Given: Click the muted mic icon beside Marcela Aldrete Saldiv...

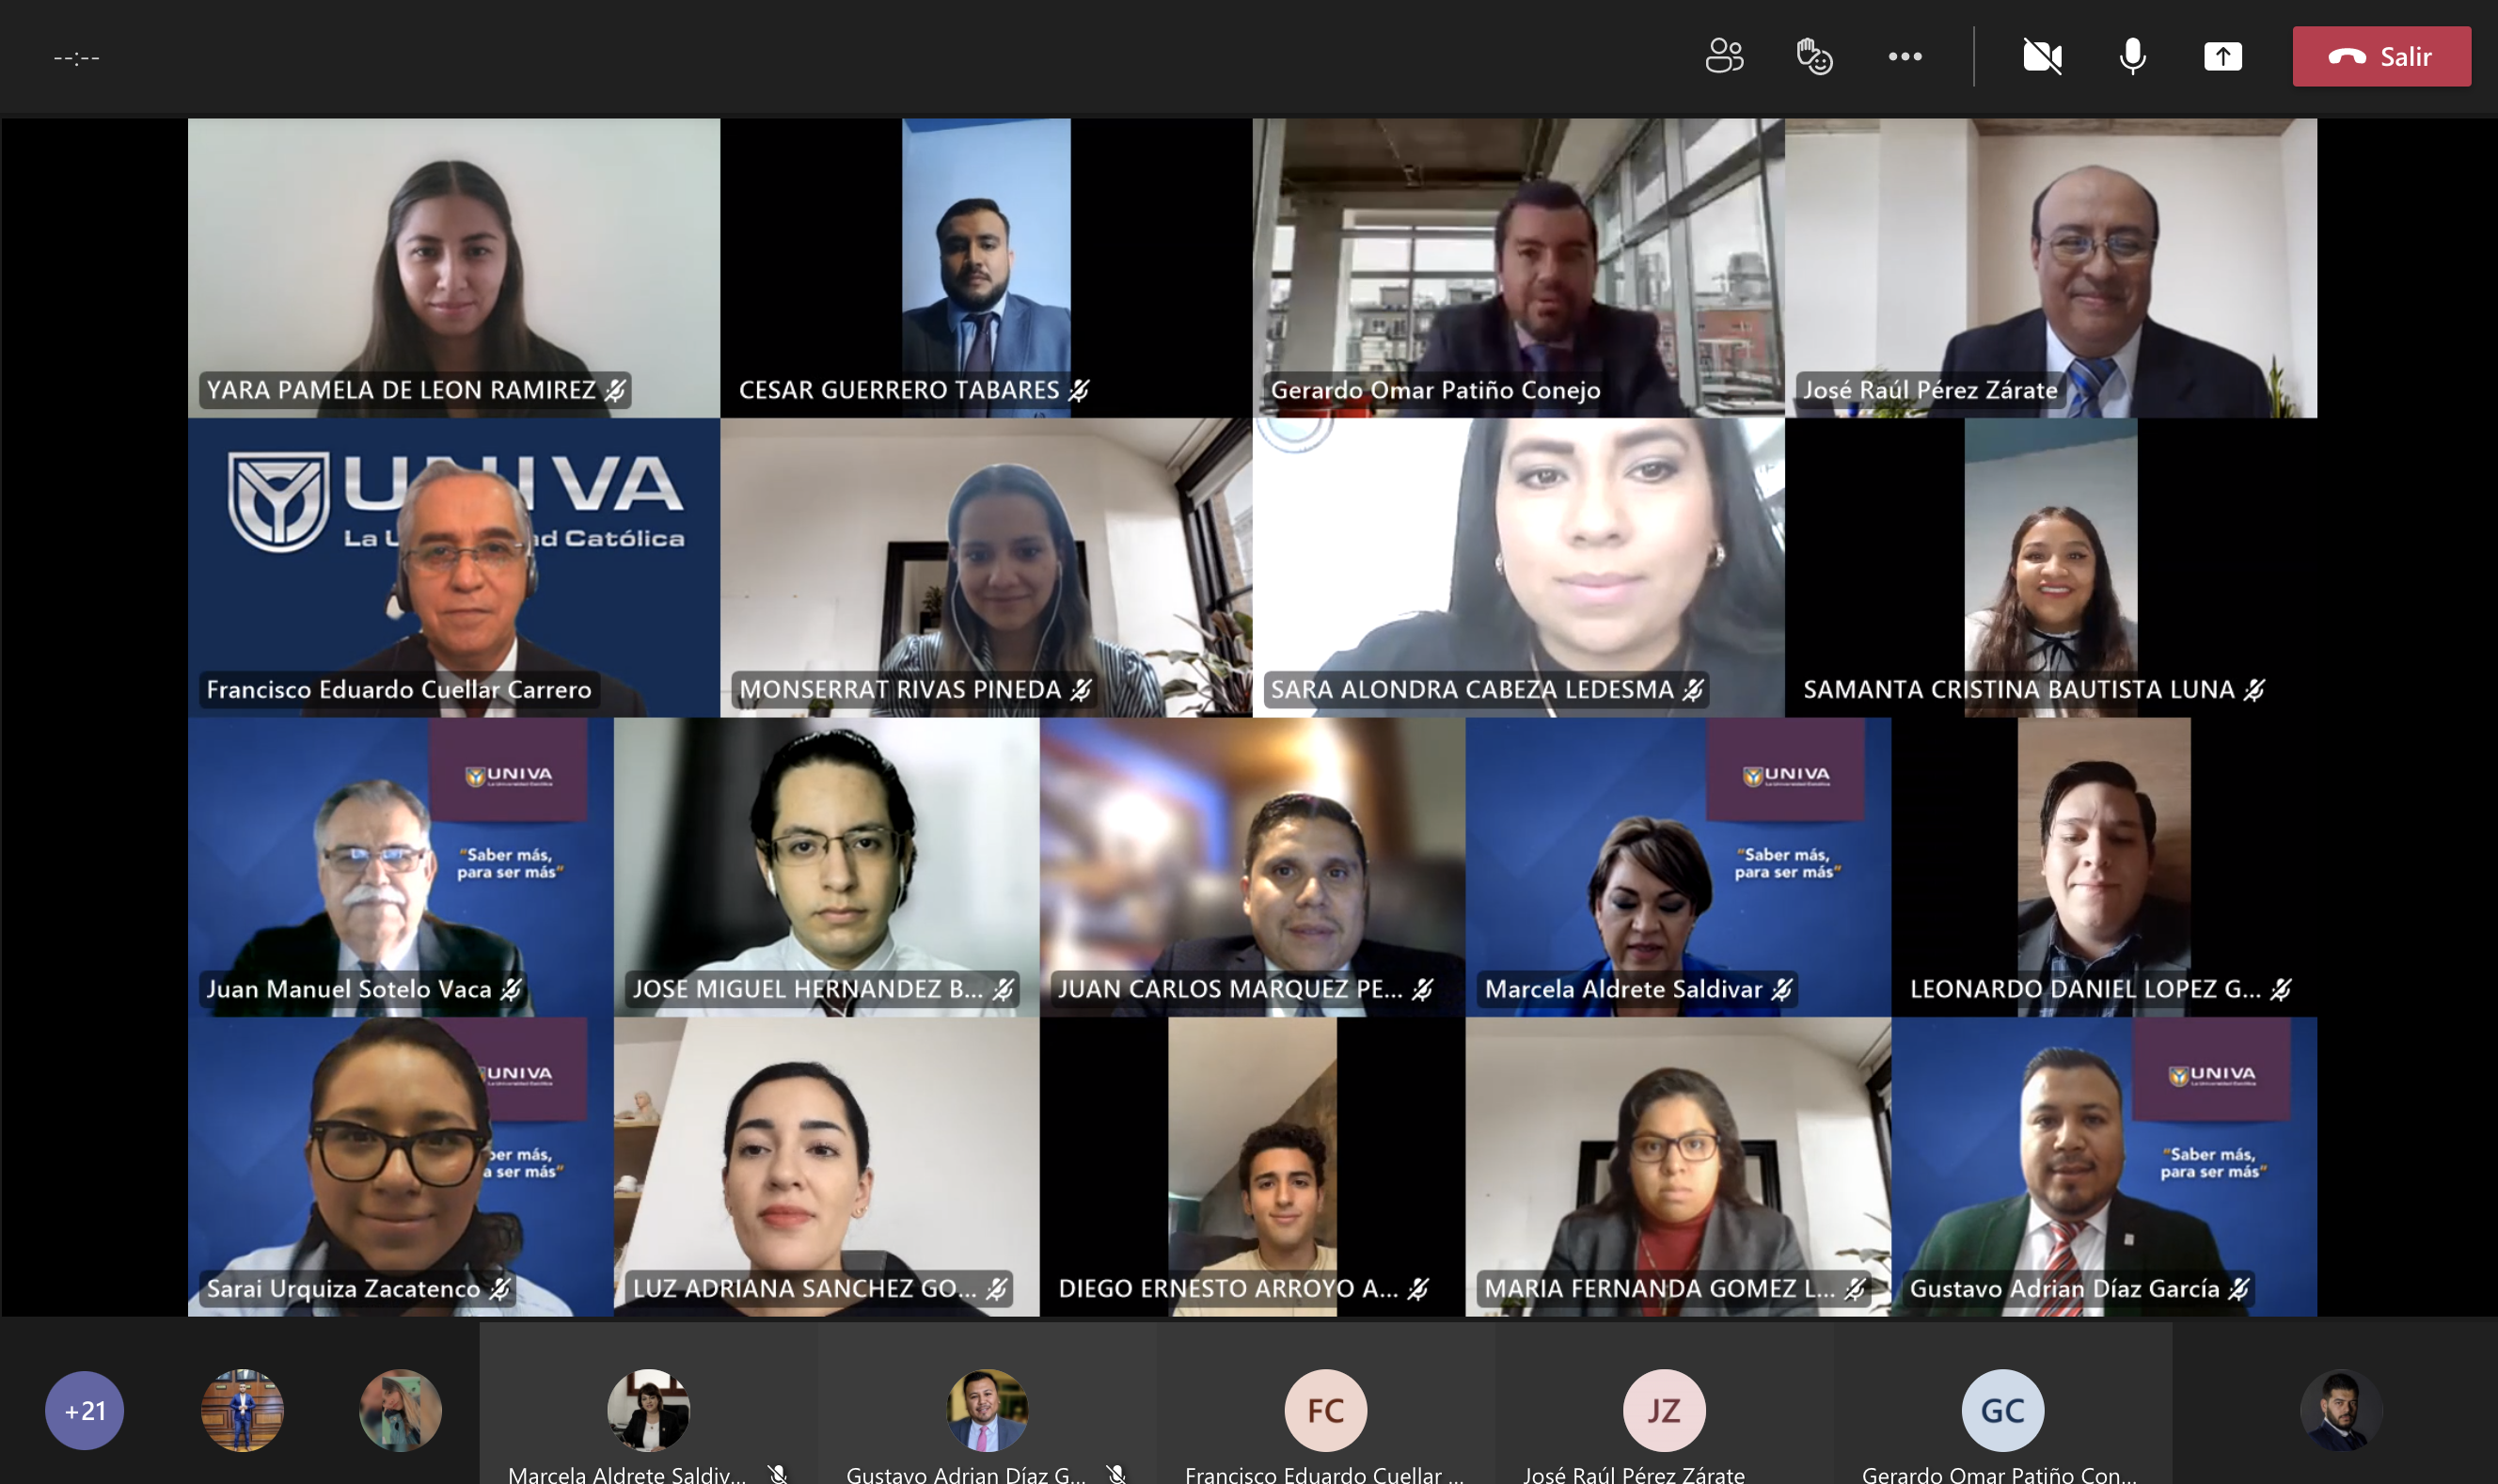Looking at the screenshot, I should click(778, 1474).
